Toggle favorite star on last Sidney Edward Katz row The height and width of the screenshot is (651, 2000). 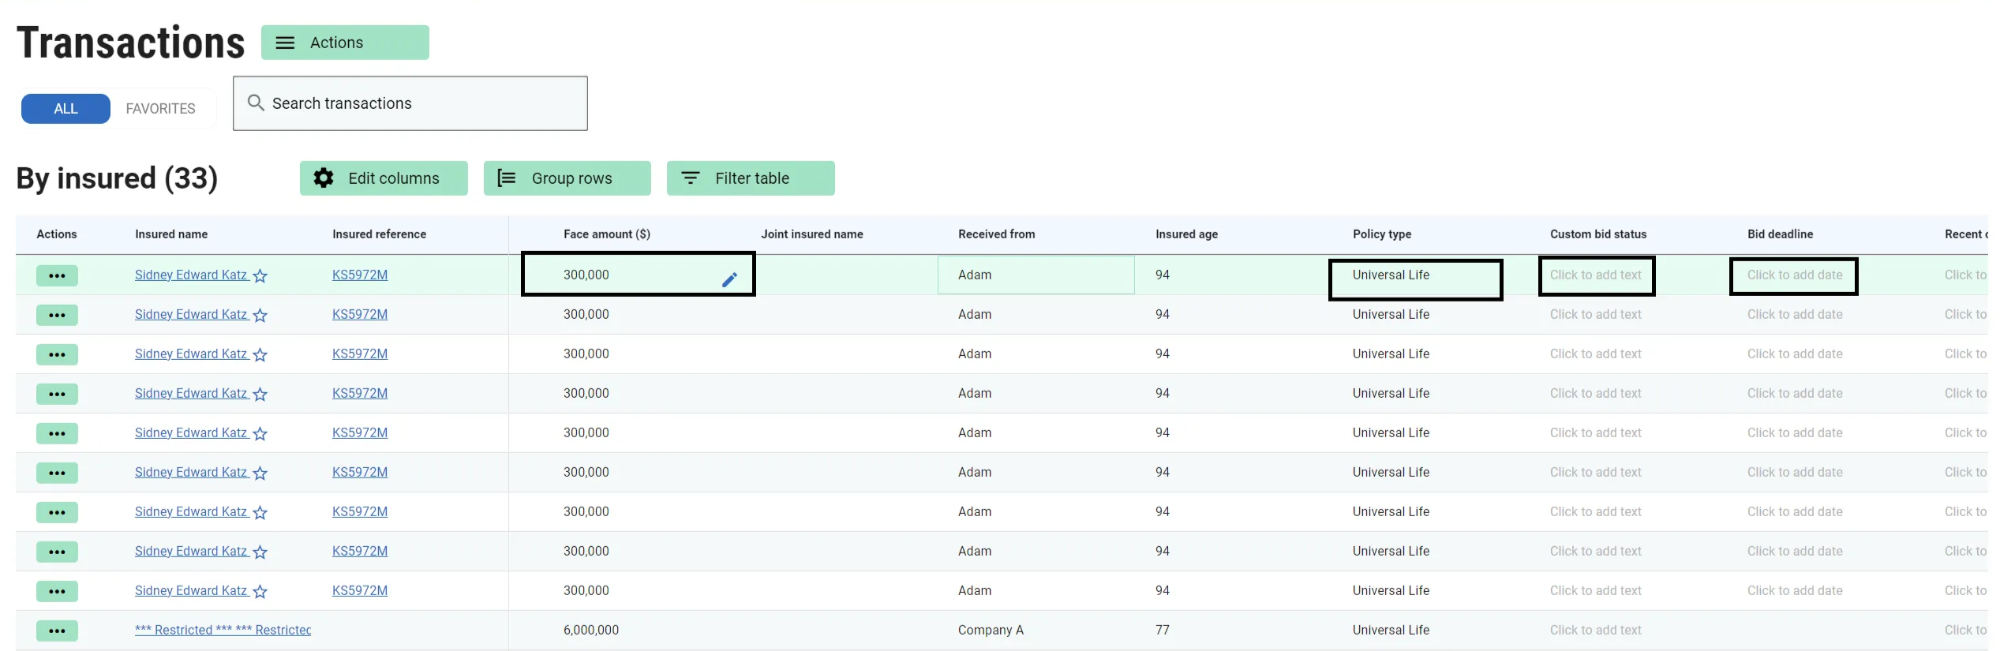click(260, 592)
